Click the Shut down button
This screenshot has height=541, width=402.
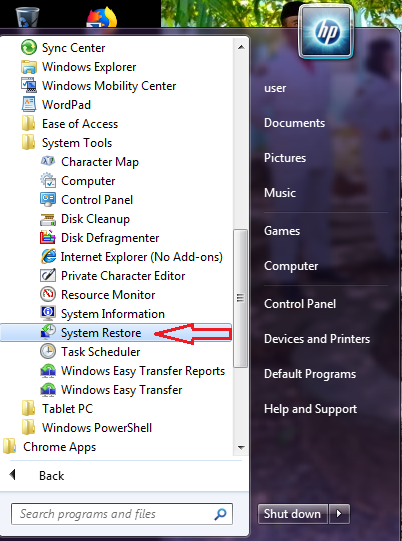tap(292, 514)
